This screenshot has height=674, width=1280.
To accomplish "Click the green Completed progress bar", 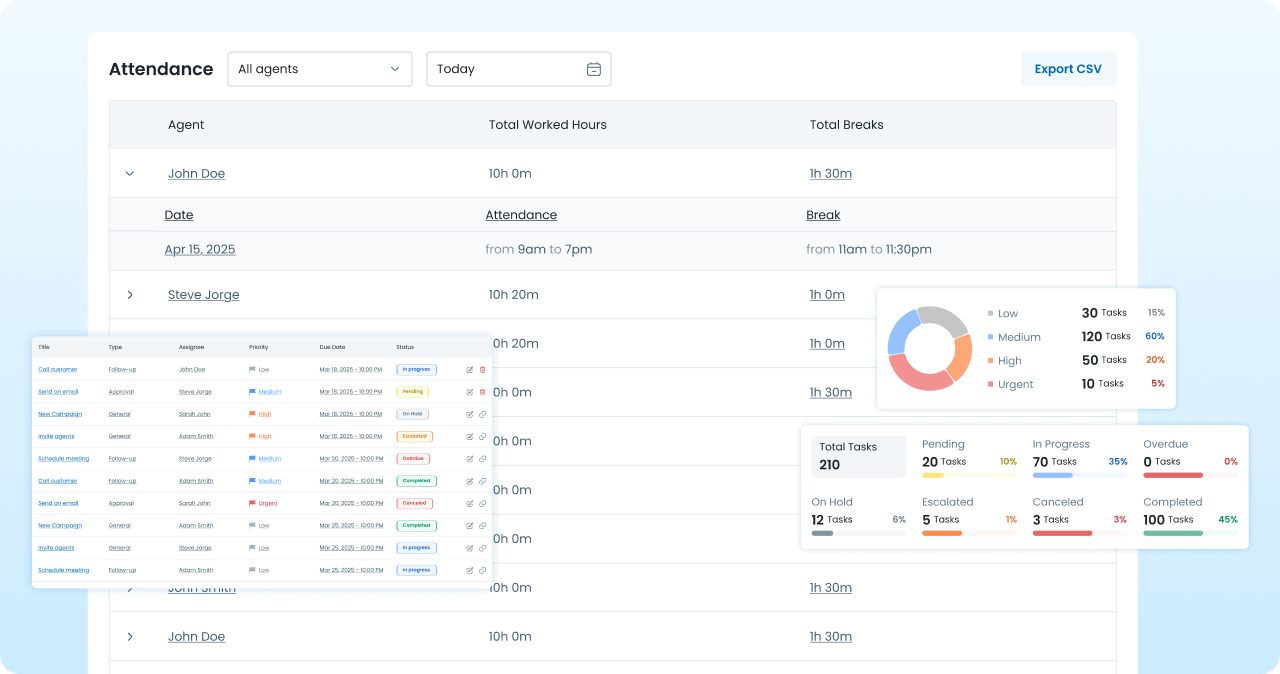I will 1172,533.
